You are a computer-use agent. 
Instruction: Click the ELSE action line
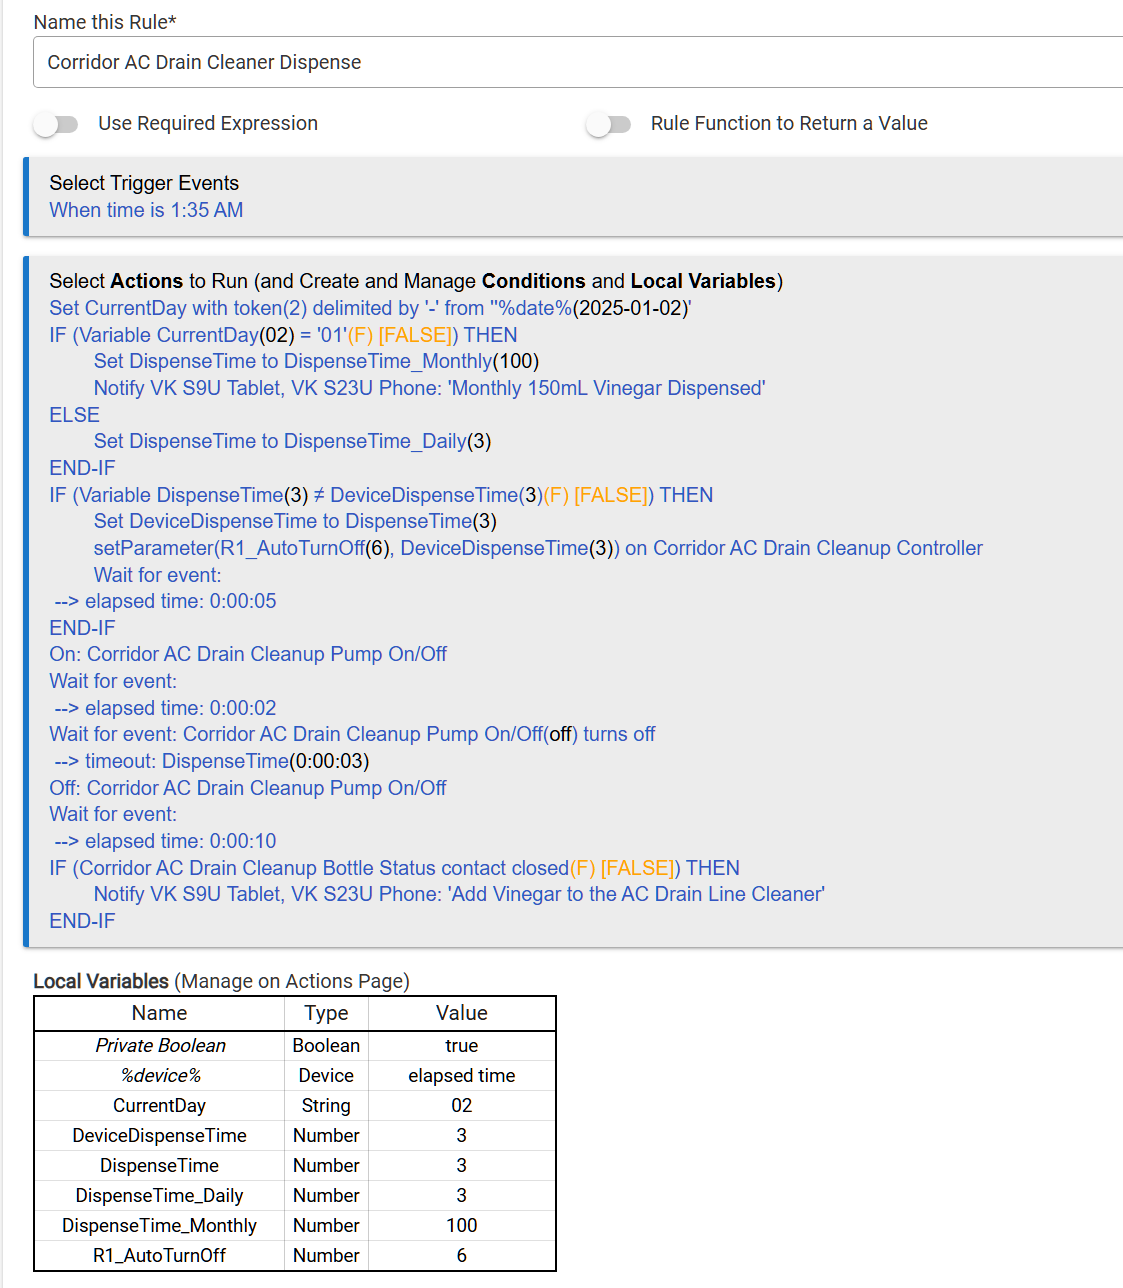[75, 415]
